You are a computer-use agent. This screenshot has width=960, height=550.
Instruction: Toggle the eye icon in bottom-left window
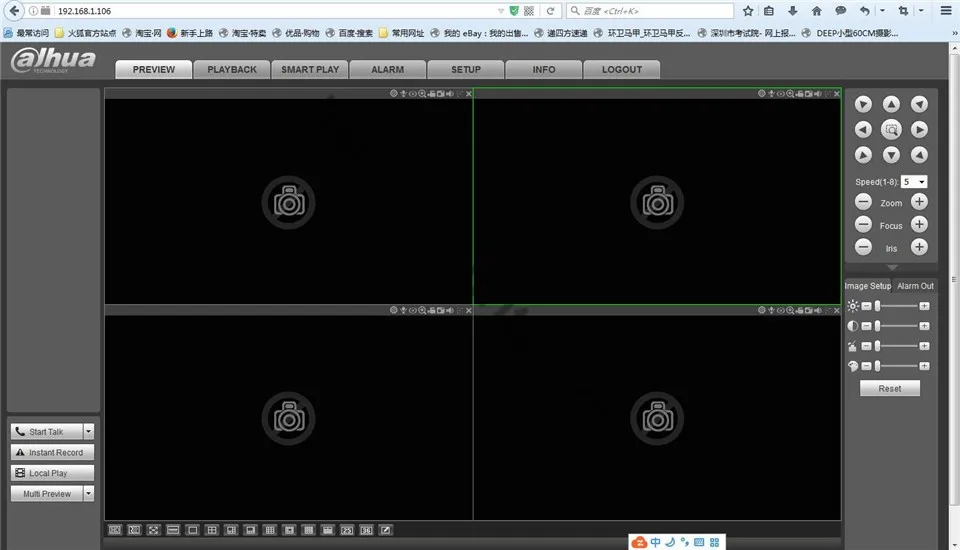point(413,311)
